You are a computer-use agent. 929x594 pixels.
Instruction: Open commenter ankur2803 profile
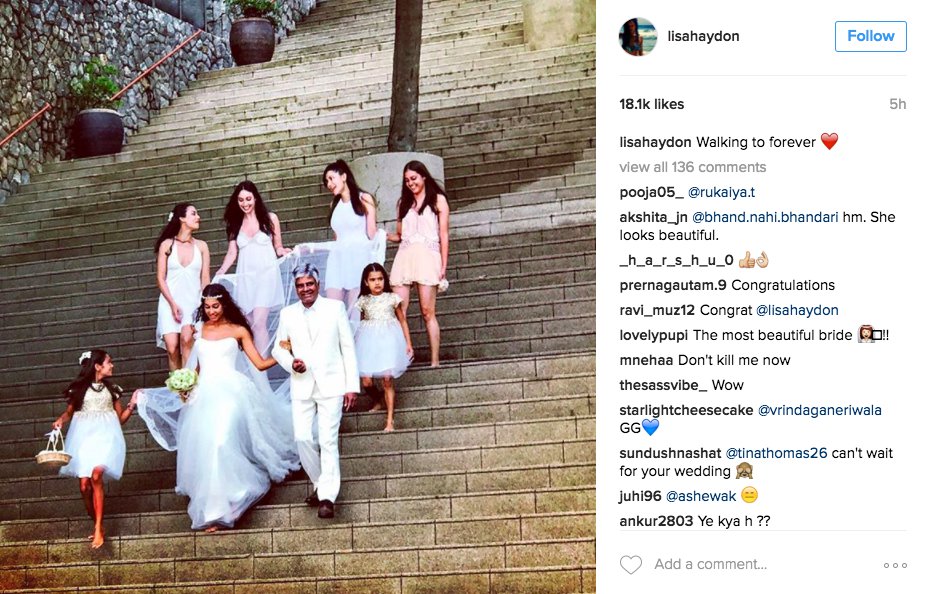[x=656, y=521]
